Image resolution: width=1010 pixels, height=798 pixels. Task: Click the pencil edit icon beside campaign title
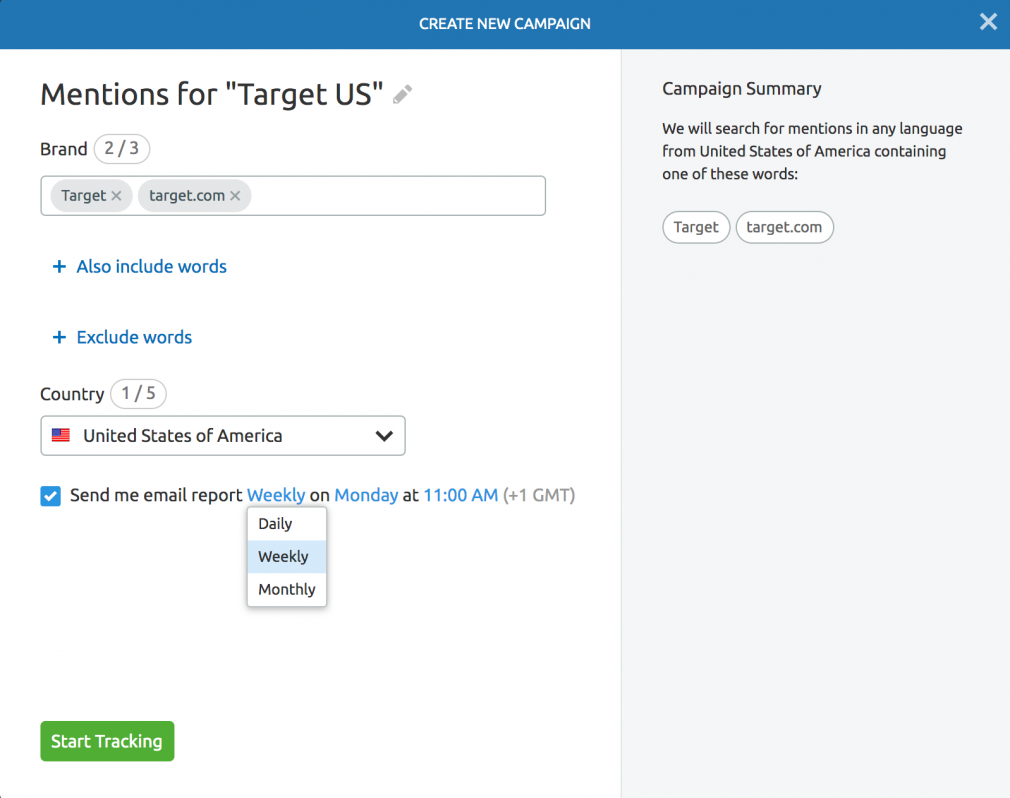[x=402, y=95]
